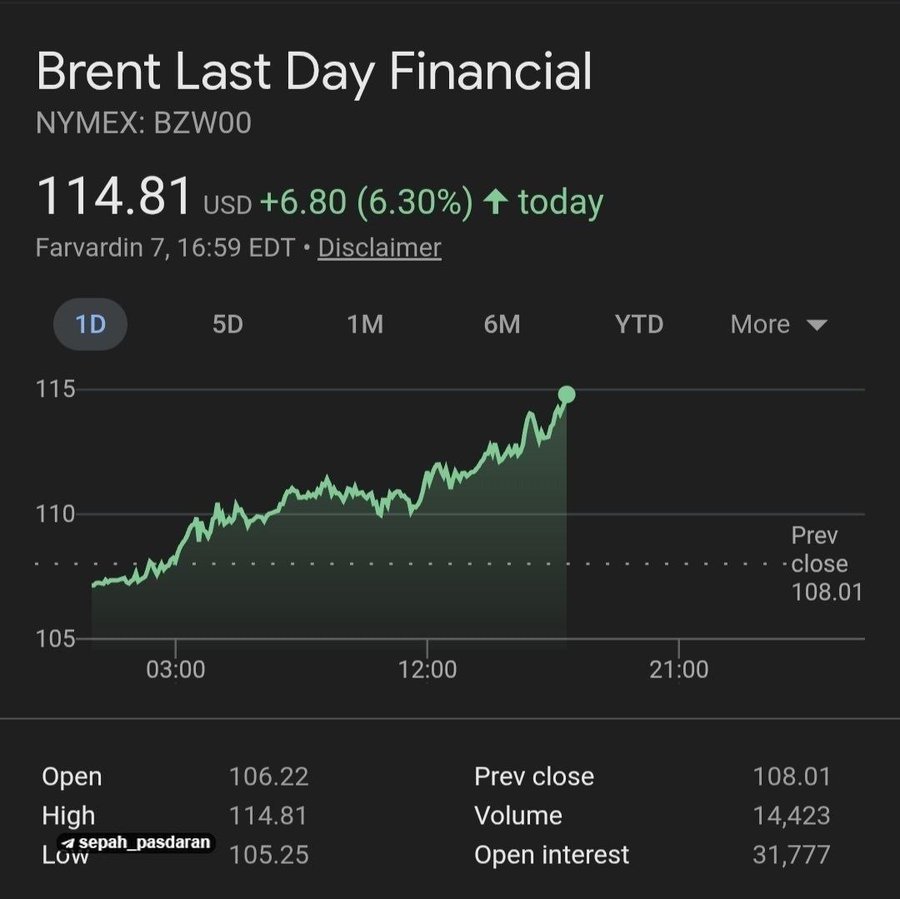Viewport: 900px width, 899px height.
Task: Show the YTD performance view
Action: pos(639,324)
